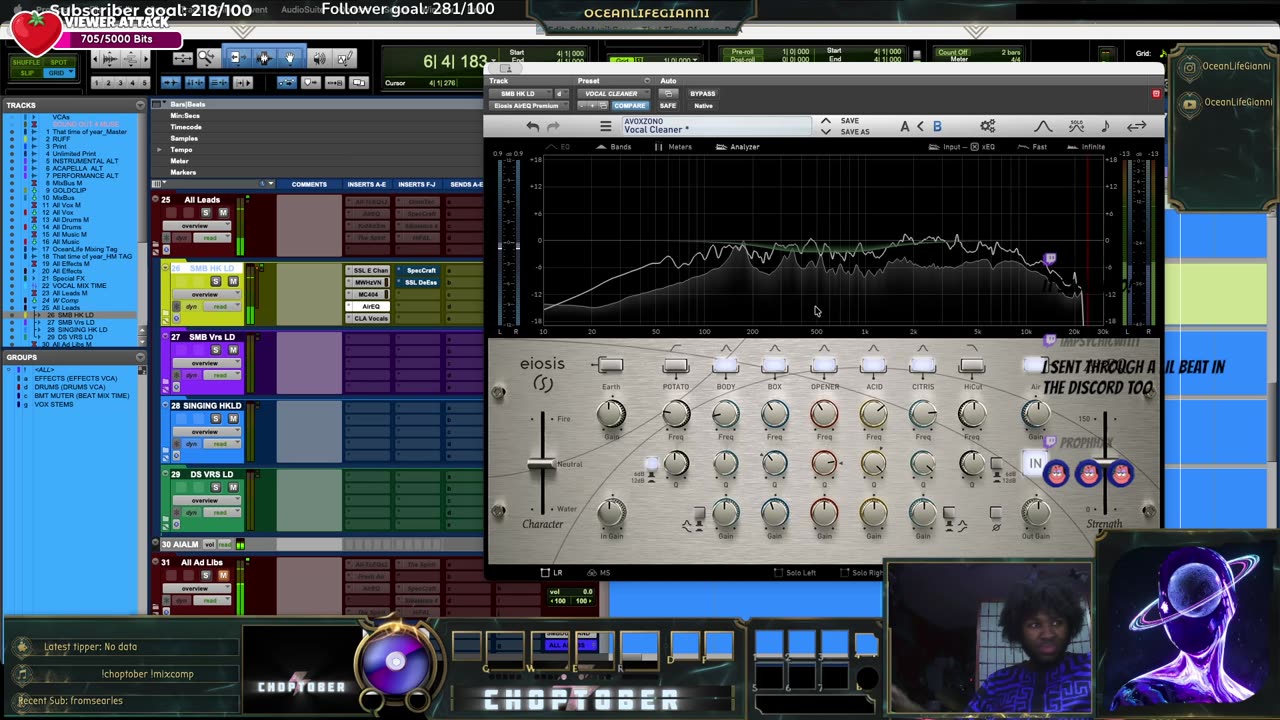Toggle the Earth band switch
This screenshot has height=720, width=1280.
[x=610, y=365]
